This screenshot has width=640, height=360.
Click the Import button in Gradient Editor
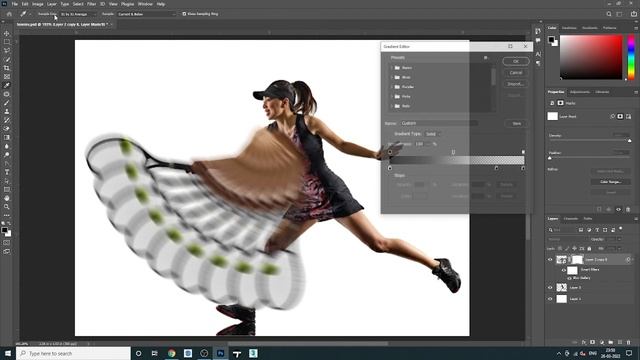[516, 84]
